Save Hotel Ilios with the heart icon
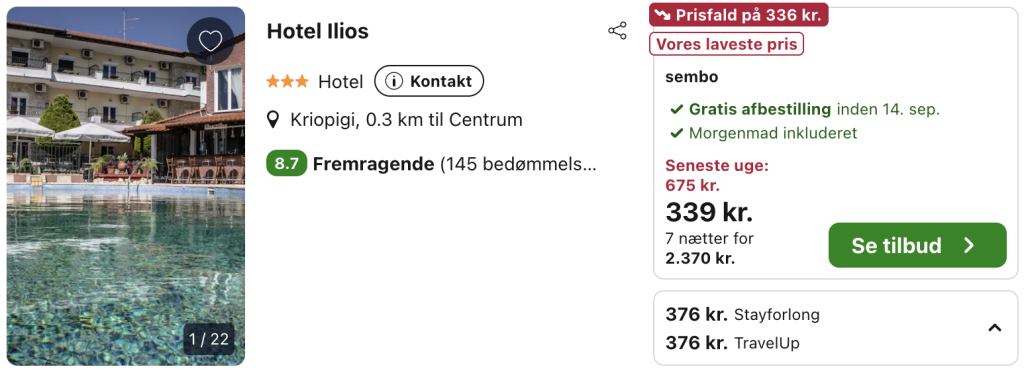The height and width of the screenshot is (375, 1024). (x=210, y=41)
